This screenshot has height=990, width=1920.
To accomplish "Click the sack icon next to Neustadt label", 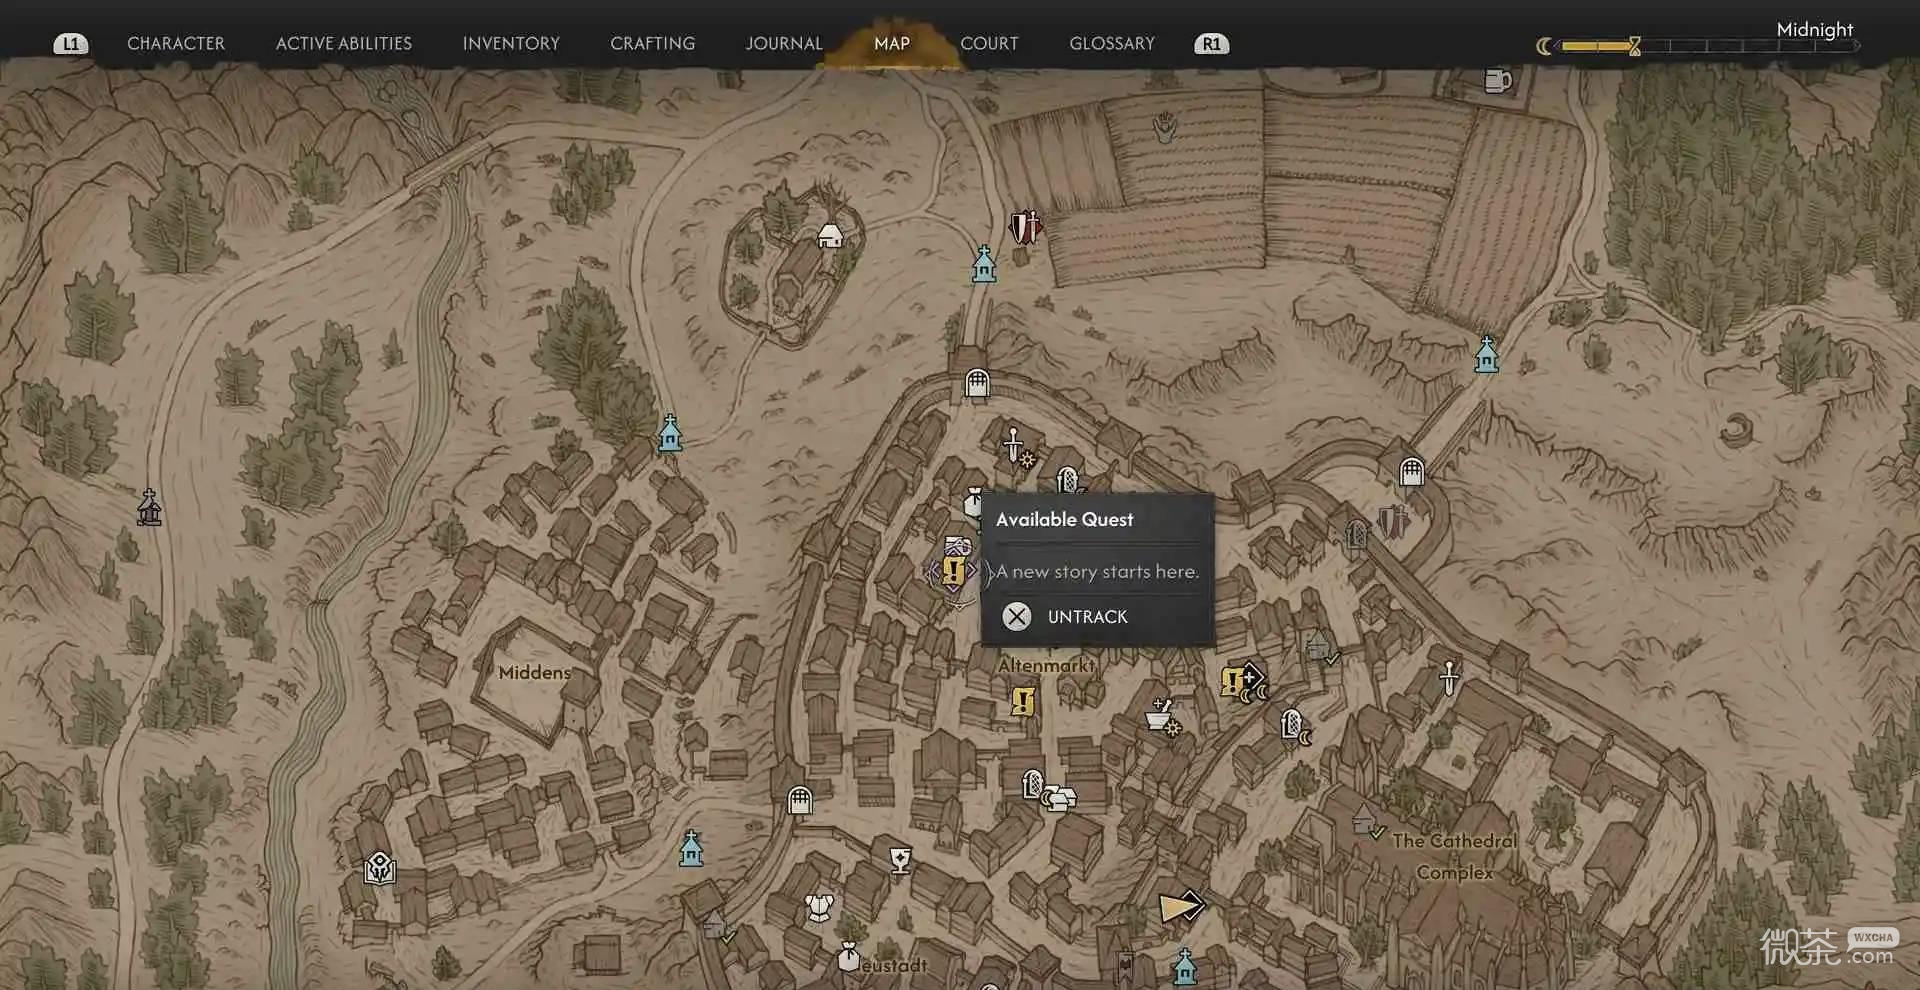I will coord(849,957).
